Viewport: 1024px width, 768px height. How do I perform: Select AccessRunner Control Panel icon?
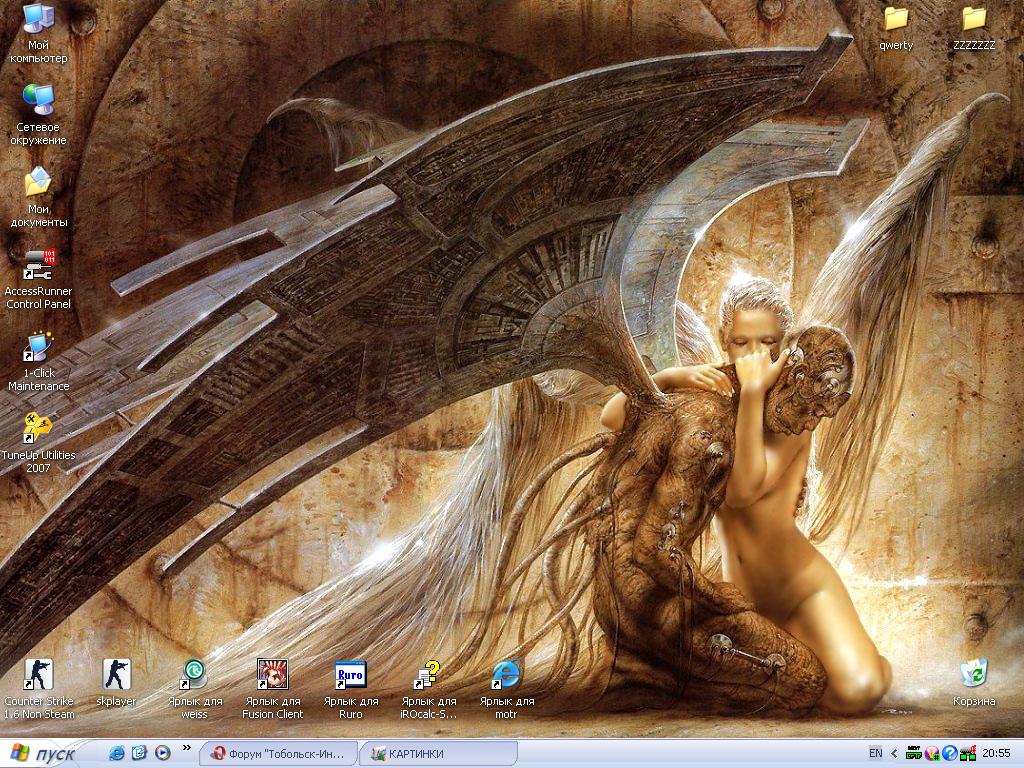coord(39,279)
